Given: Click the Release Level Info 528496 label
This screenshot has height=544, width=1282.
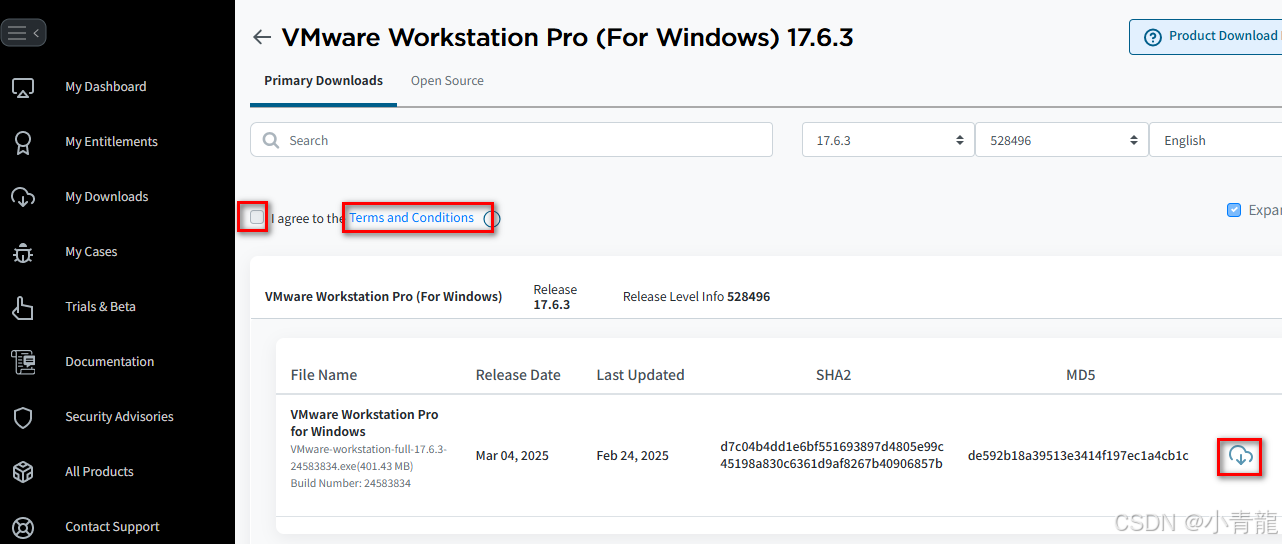Looking at the screenshot, I should click(696, 297).
